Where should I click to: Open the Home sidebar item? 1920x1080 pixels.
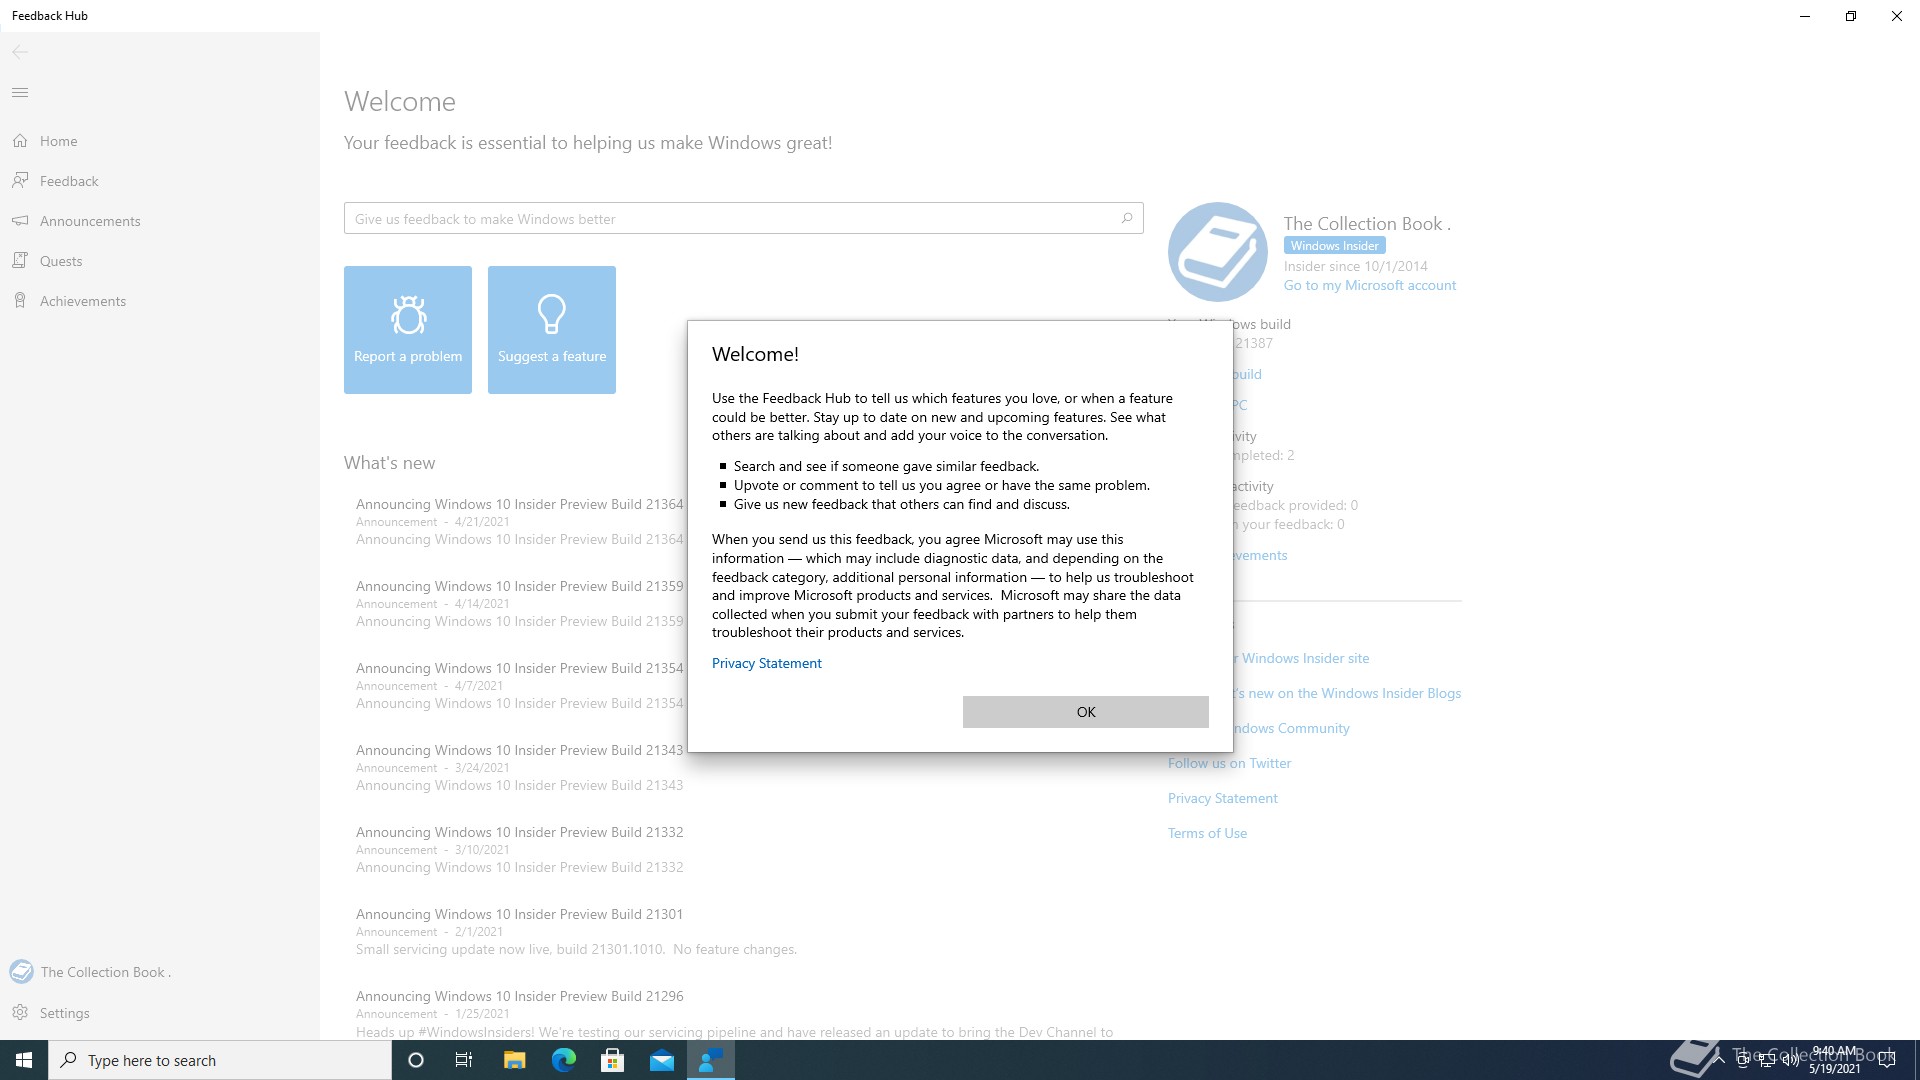160,141
